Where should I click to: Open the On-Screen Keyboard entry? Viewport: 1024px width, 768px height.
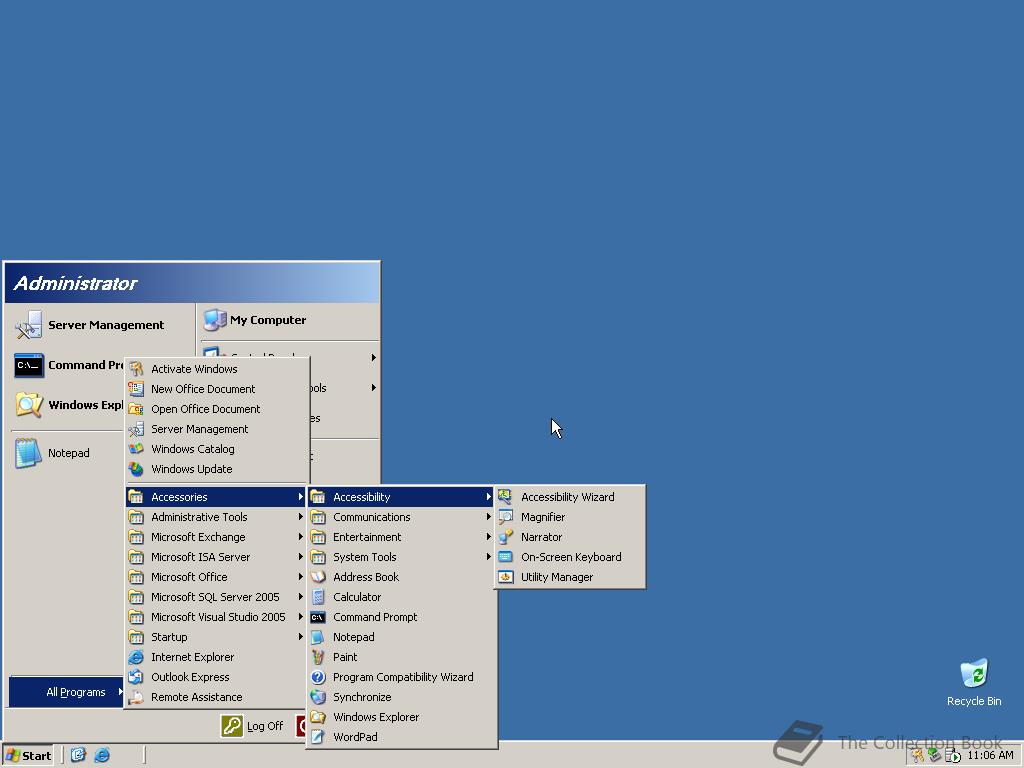point(569,557)
